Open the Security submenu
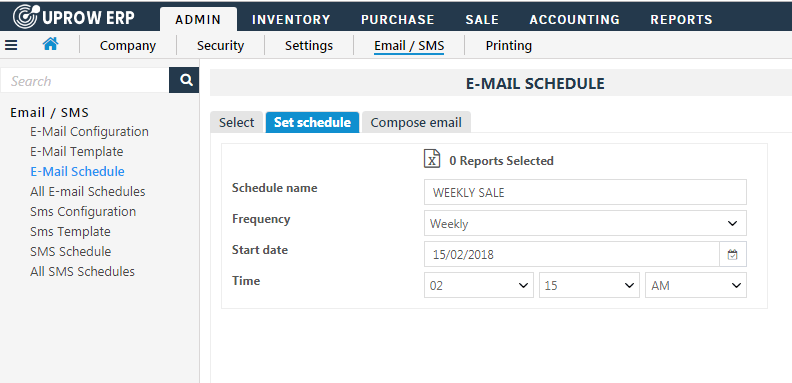792x383 pixels. [220, 45]
